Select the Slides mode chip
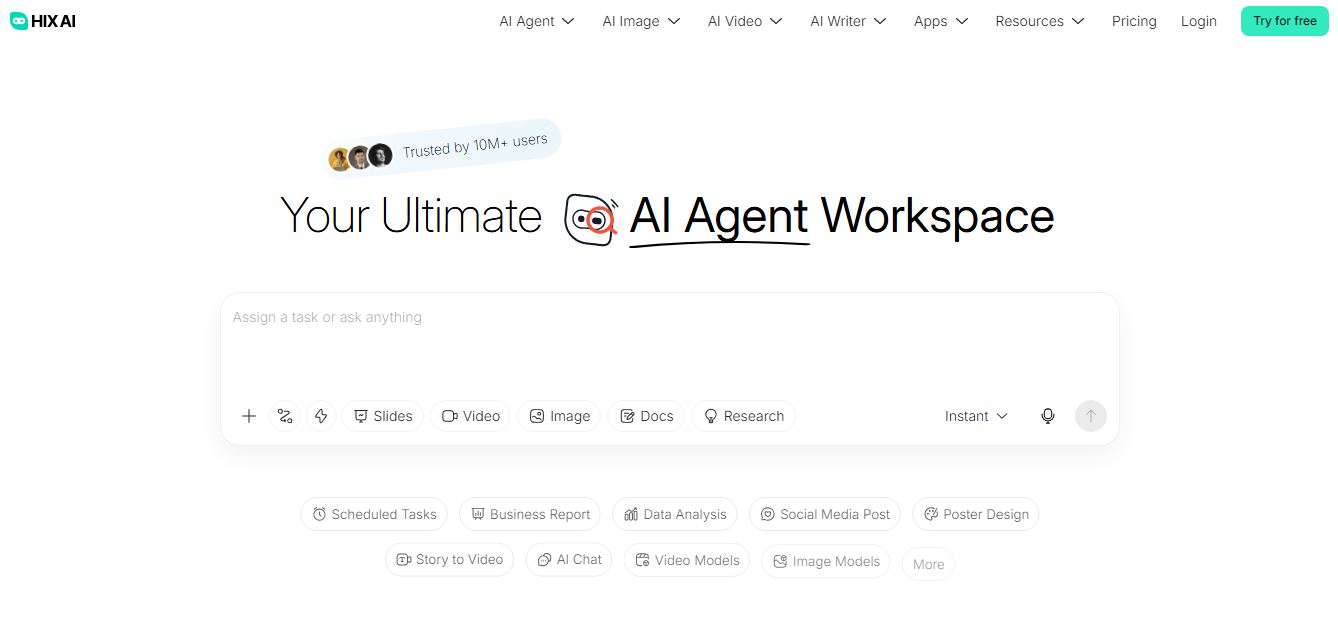 coord(383,416)
